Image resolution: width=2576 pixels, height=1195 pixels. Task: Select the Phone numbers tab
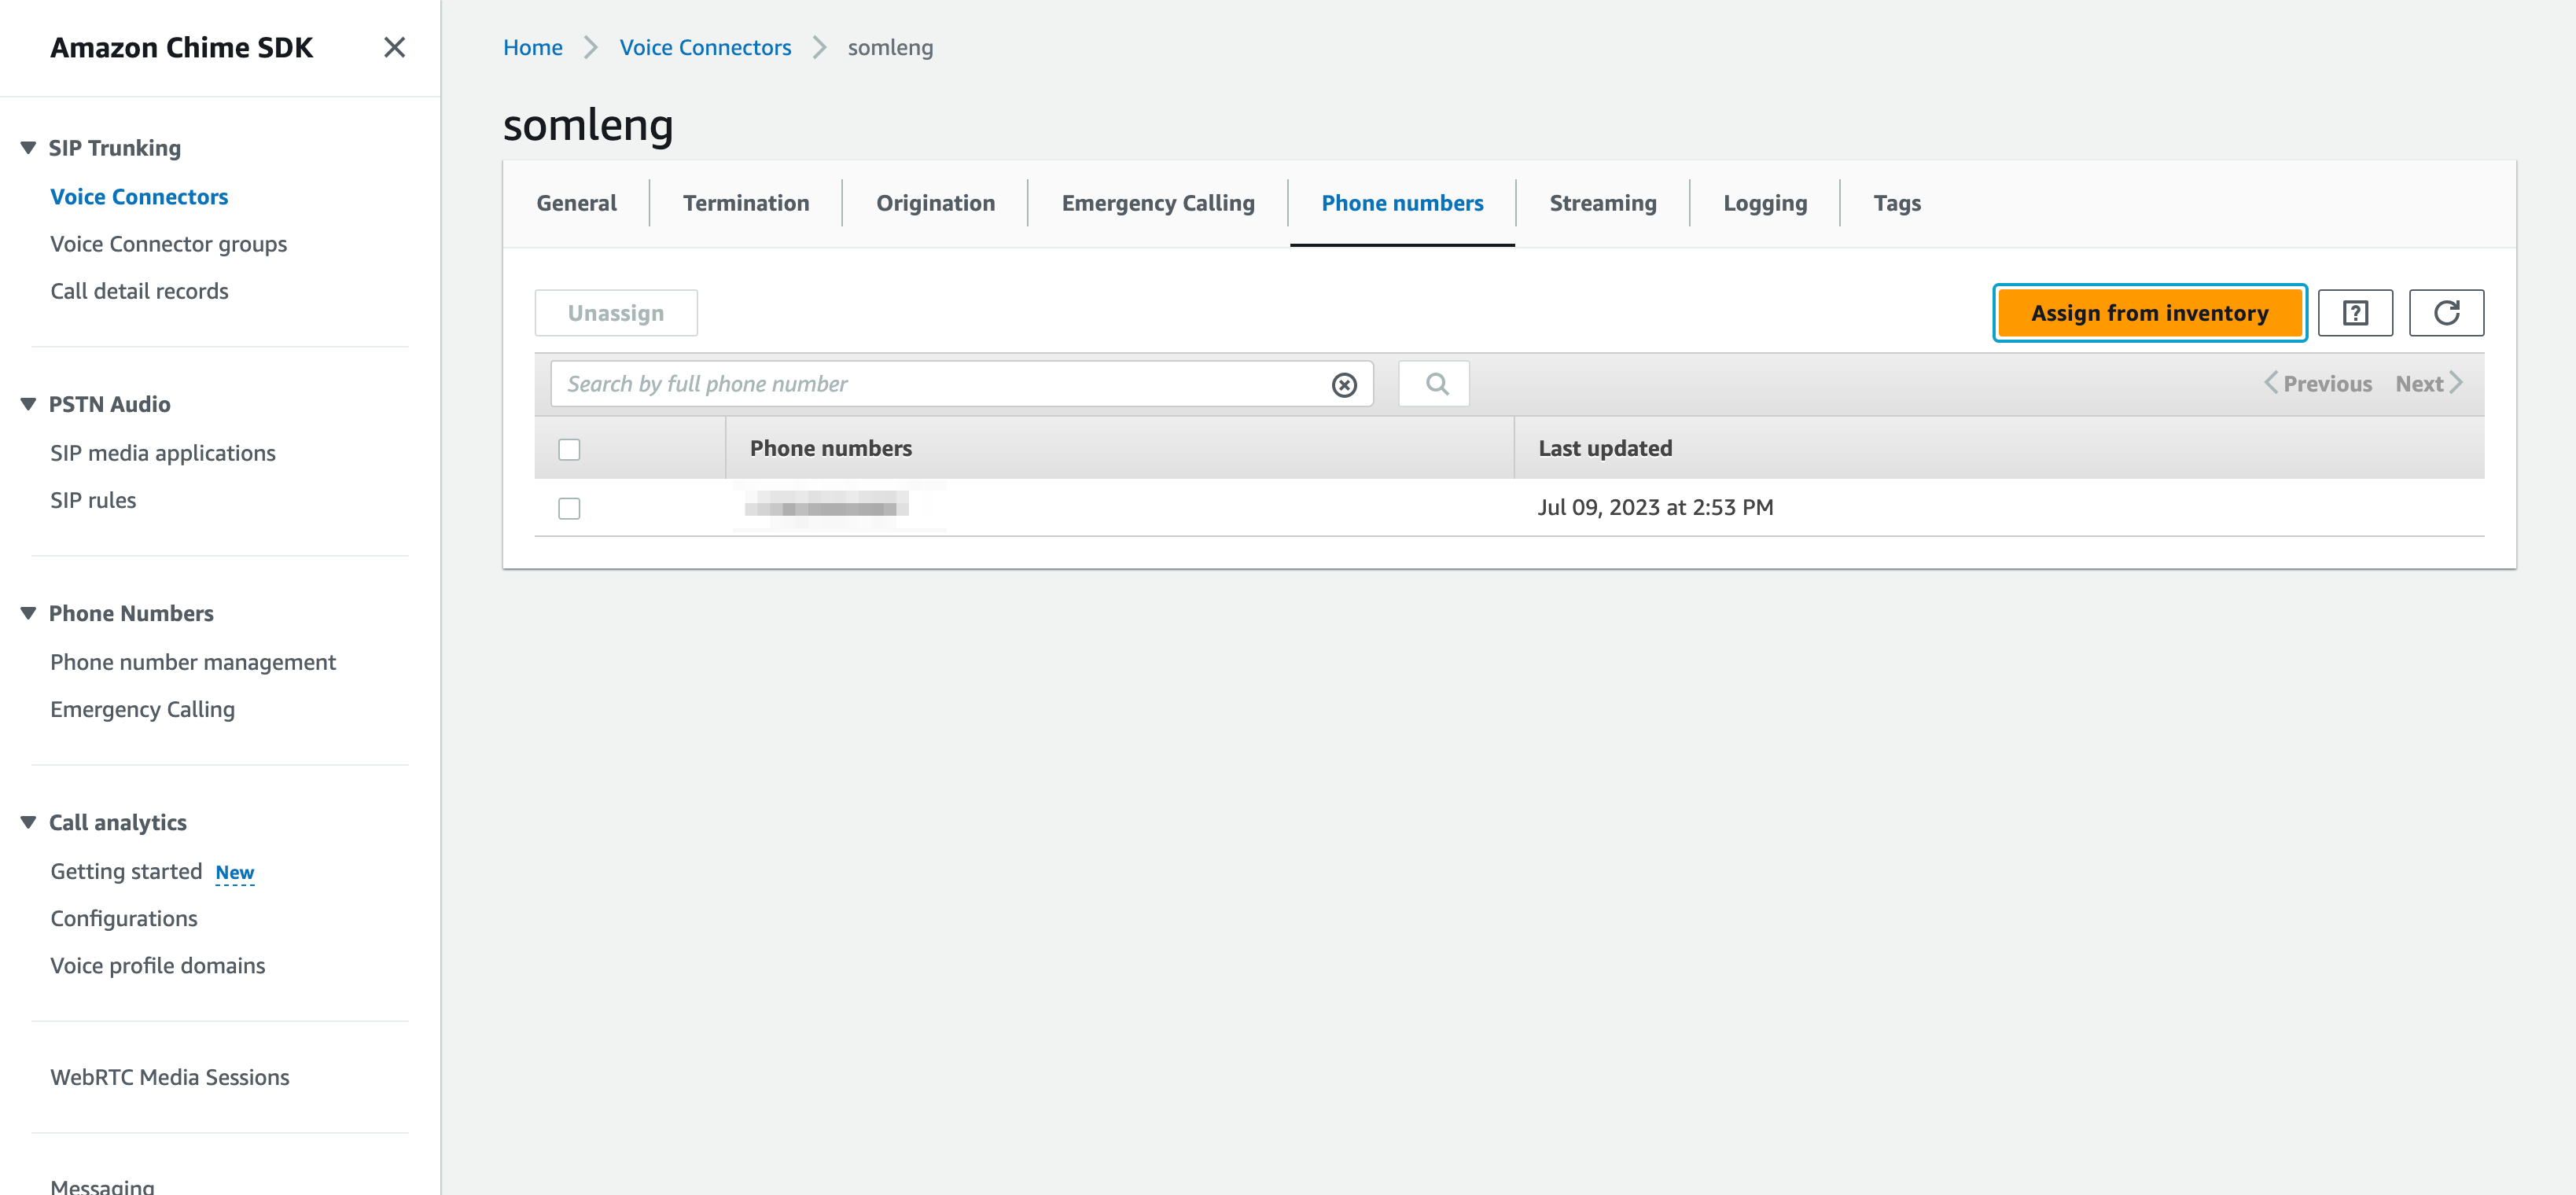[x=1402, y=203]
